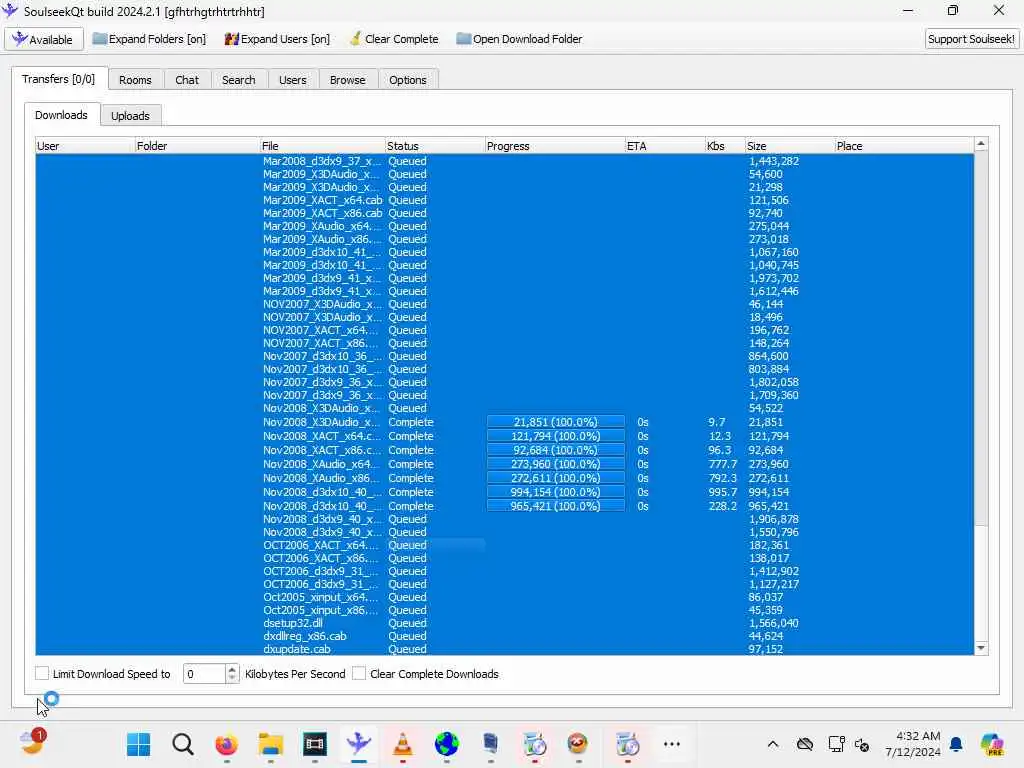This screenshot has width=1024, height=768.
Task: Select the Transfers [0/0] tab
Action: pyautogui.click(x=59, y=79)
